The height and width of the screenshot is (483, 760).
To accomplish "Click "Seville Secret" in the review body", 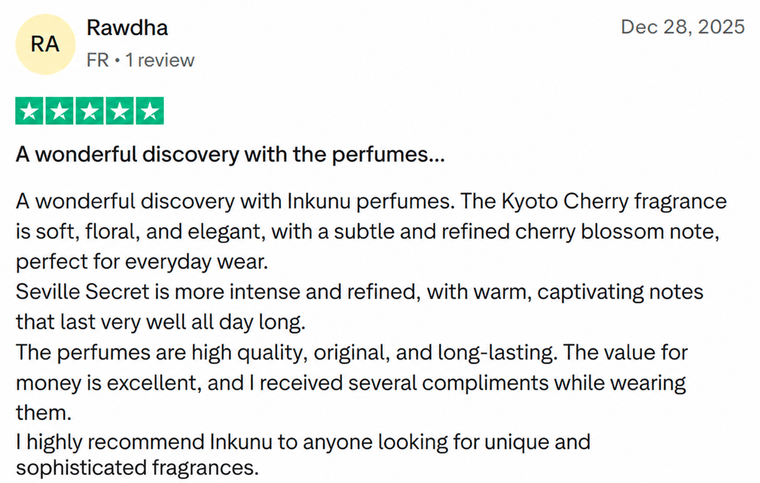I will [x=82, y=292].
